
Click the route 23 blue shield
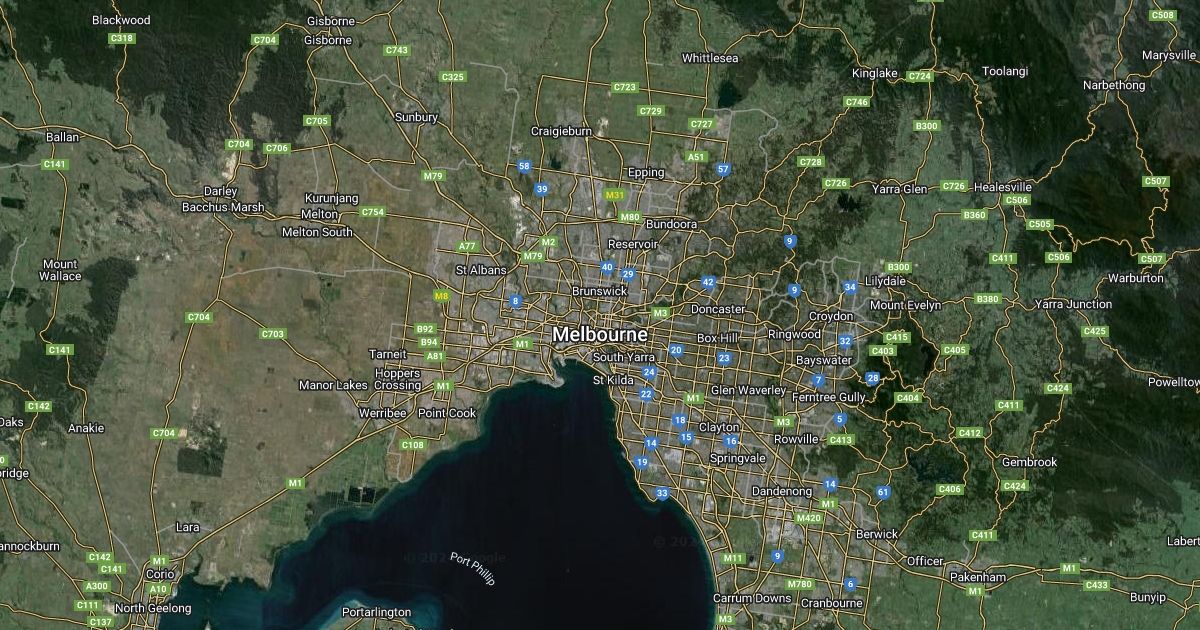click(724, 358)
